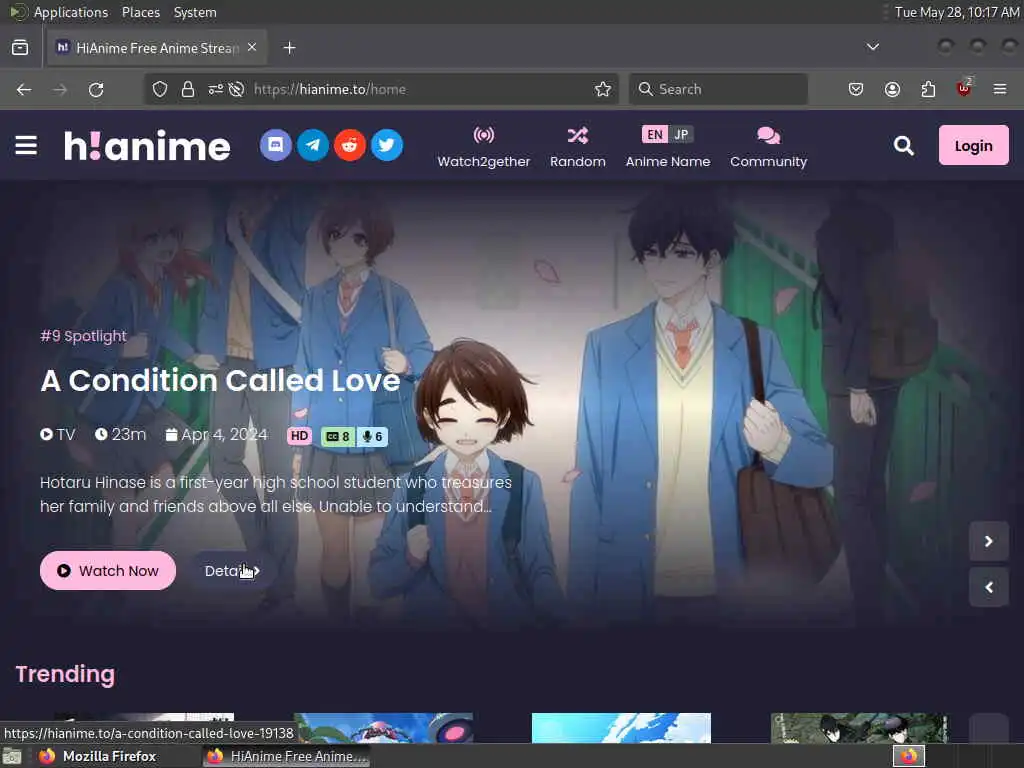This screenshot has height=768, width=1024.
Task: Expand the list all tabs dropdown
Action: pos(872,47)
